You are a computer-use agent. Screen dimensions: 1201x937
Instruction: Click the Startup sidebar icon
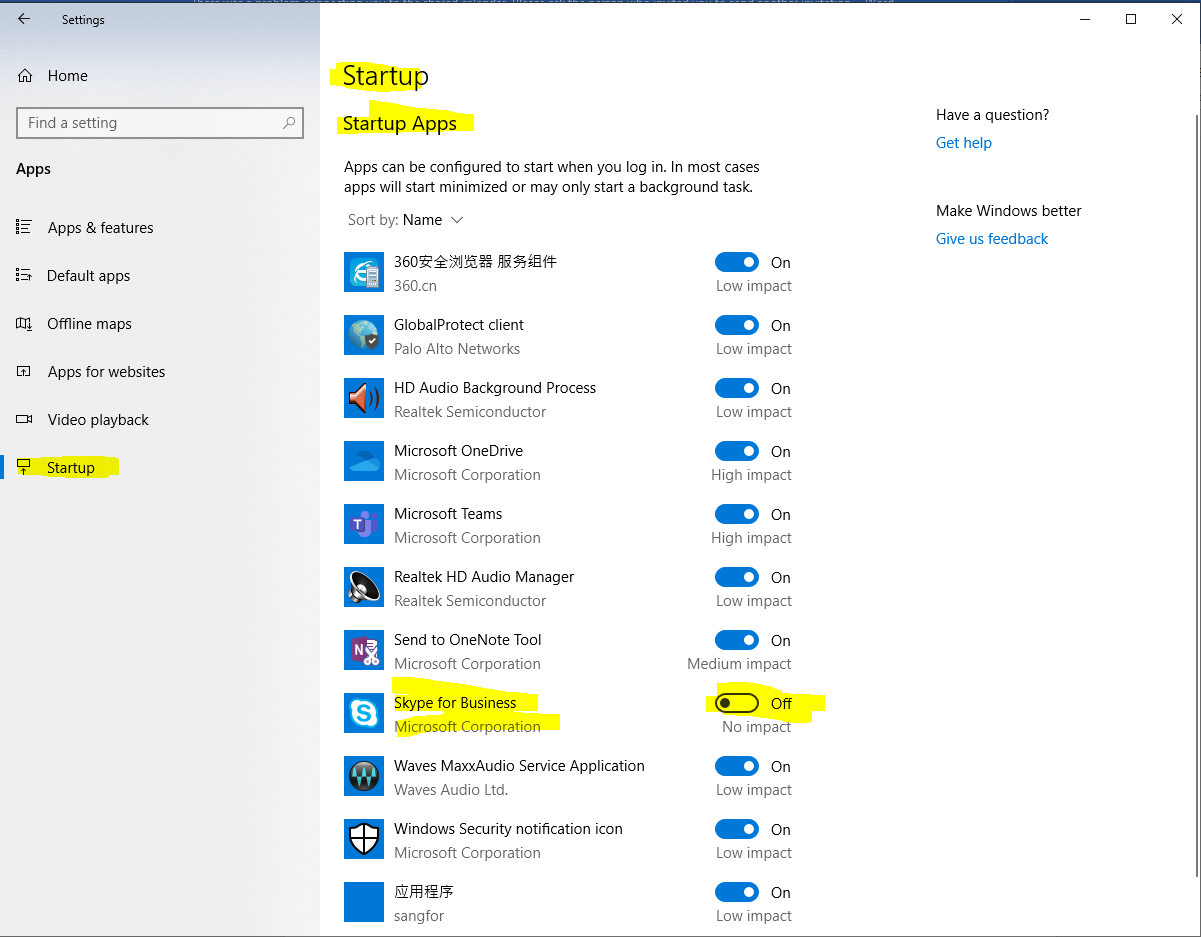(x=25, y=468)
